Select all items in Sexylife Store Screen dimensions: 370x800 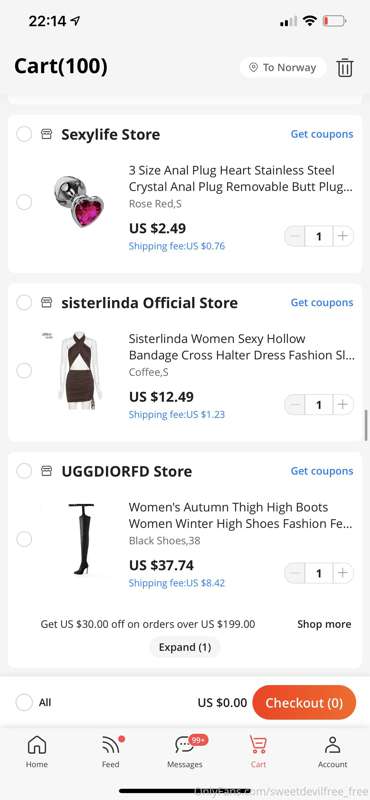pos(24,134)
